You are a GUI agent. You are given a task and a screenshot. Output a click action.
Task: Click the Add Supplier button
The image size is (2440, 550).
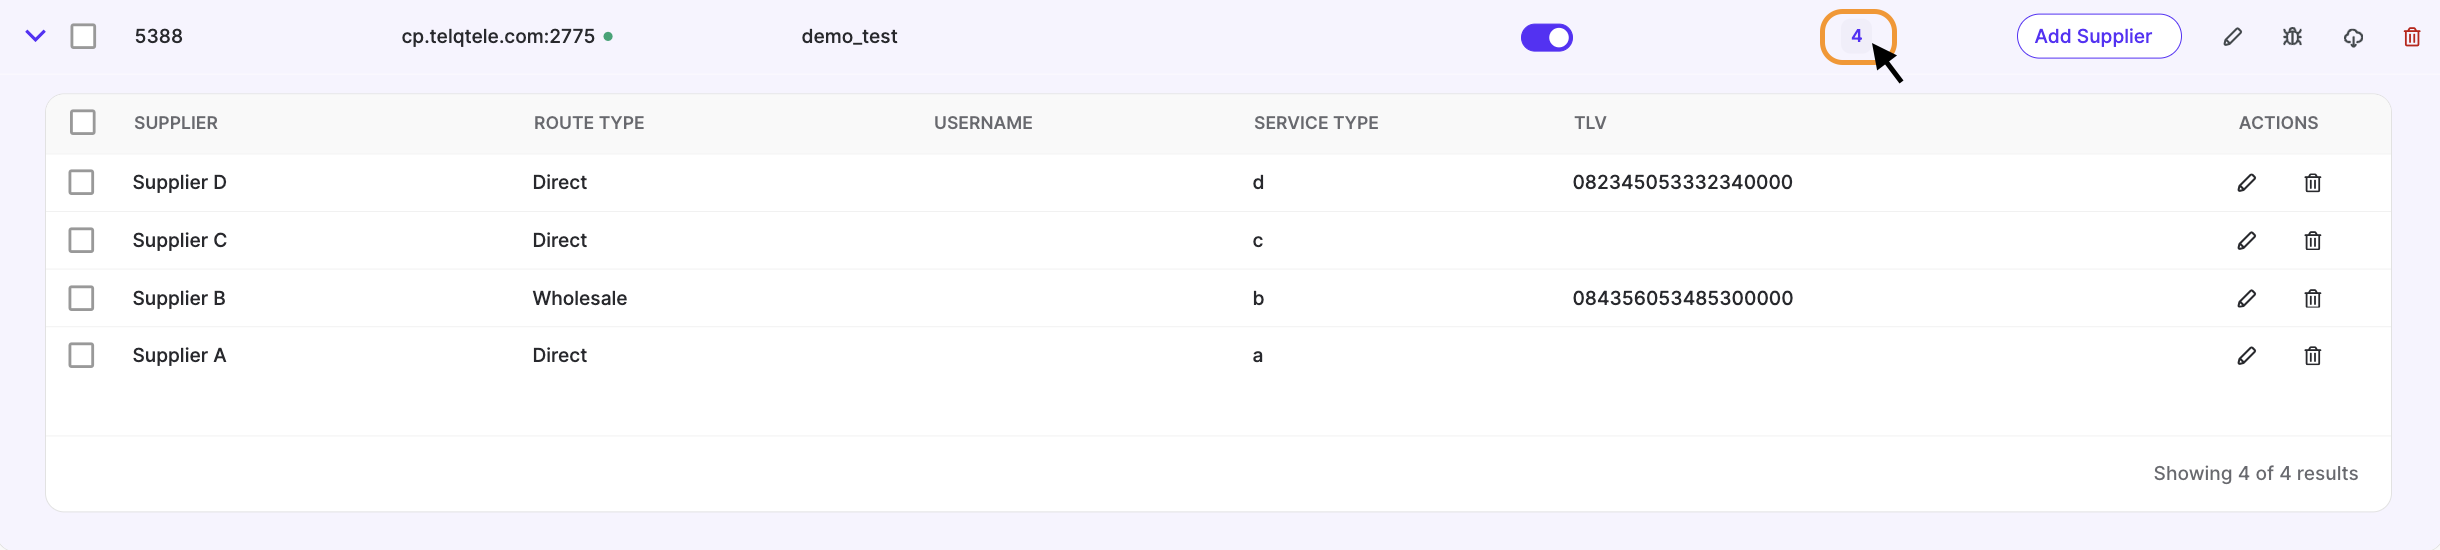click(2098, 36)
